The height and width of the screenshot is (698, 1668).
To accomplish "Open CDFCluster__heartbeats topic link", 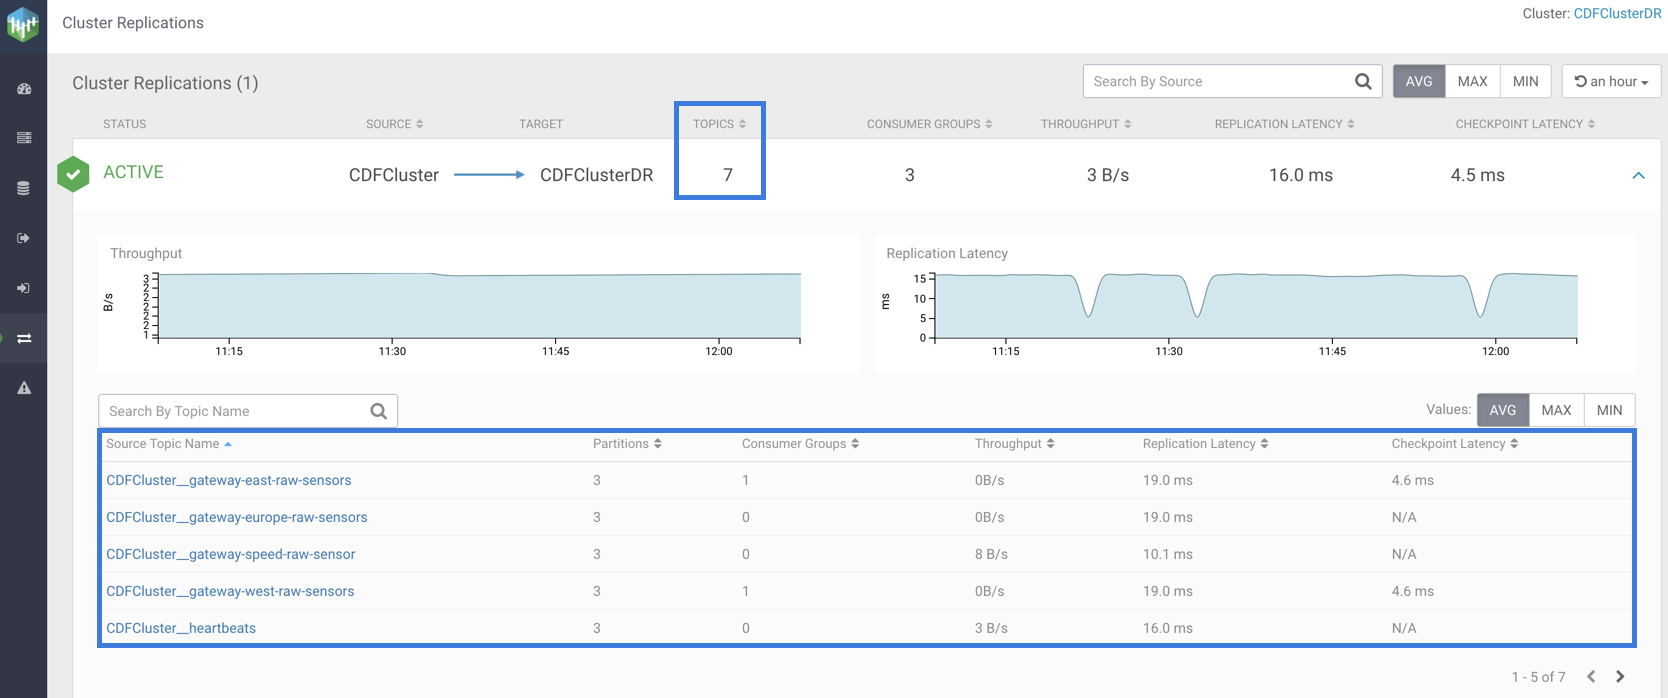I will (x=181, y=628).
